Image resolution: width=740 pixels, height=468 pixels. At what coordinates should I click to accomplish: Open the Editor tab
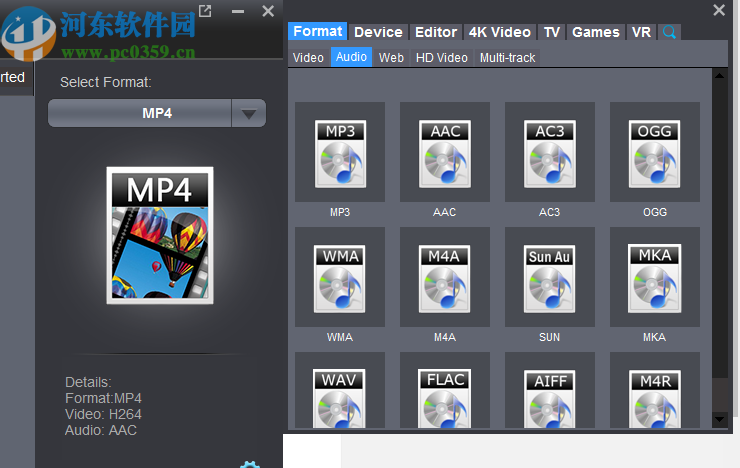click(436, 32)
